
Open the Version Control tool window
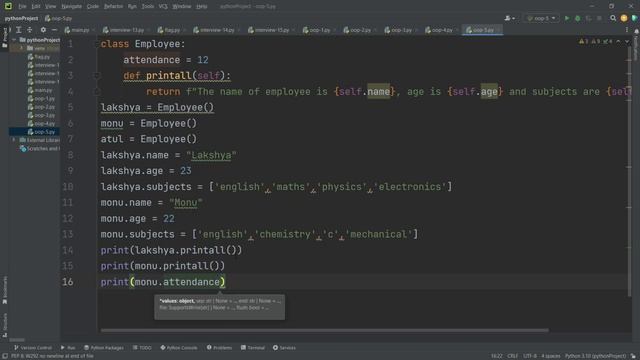[33, 348]
